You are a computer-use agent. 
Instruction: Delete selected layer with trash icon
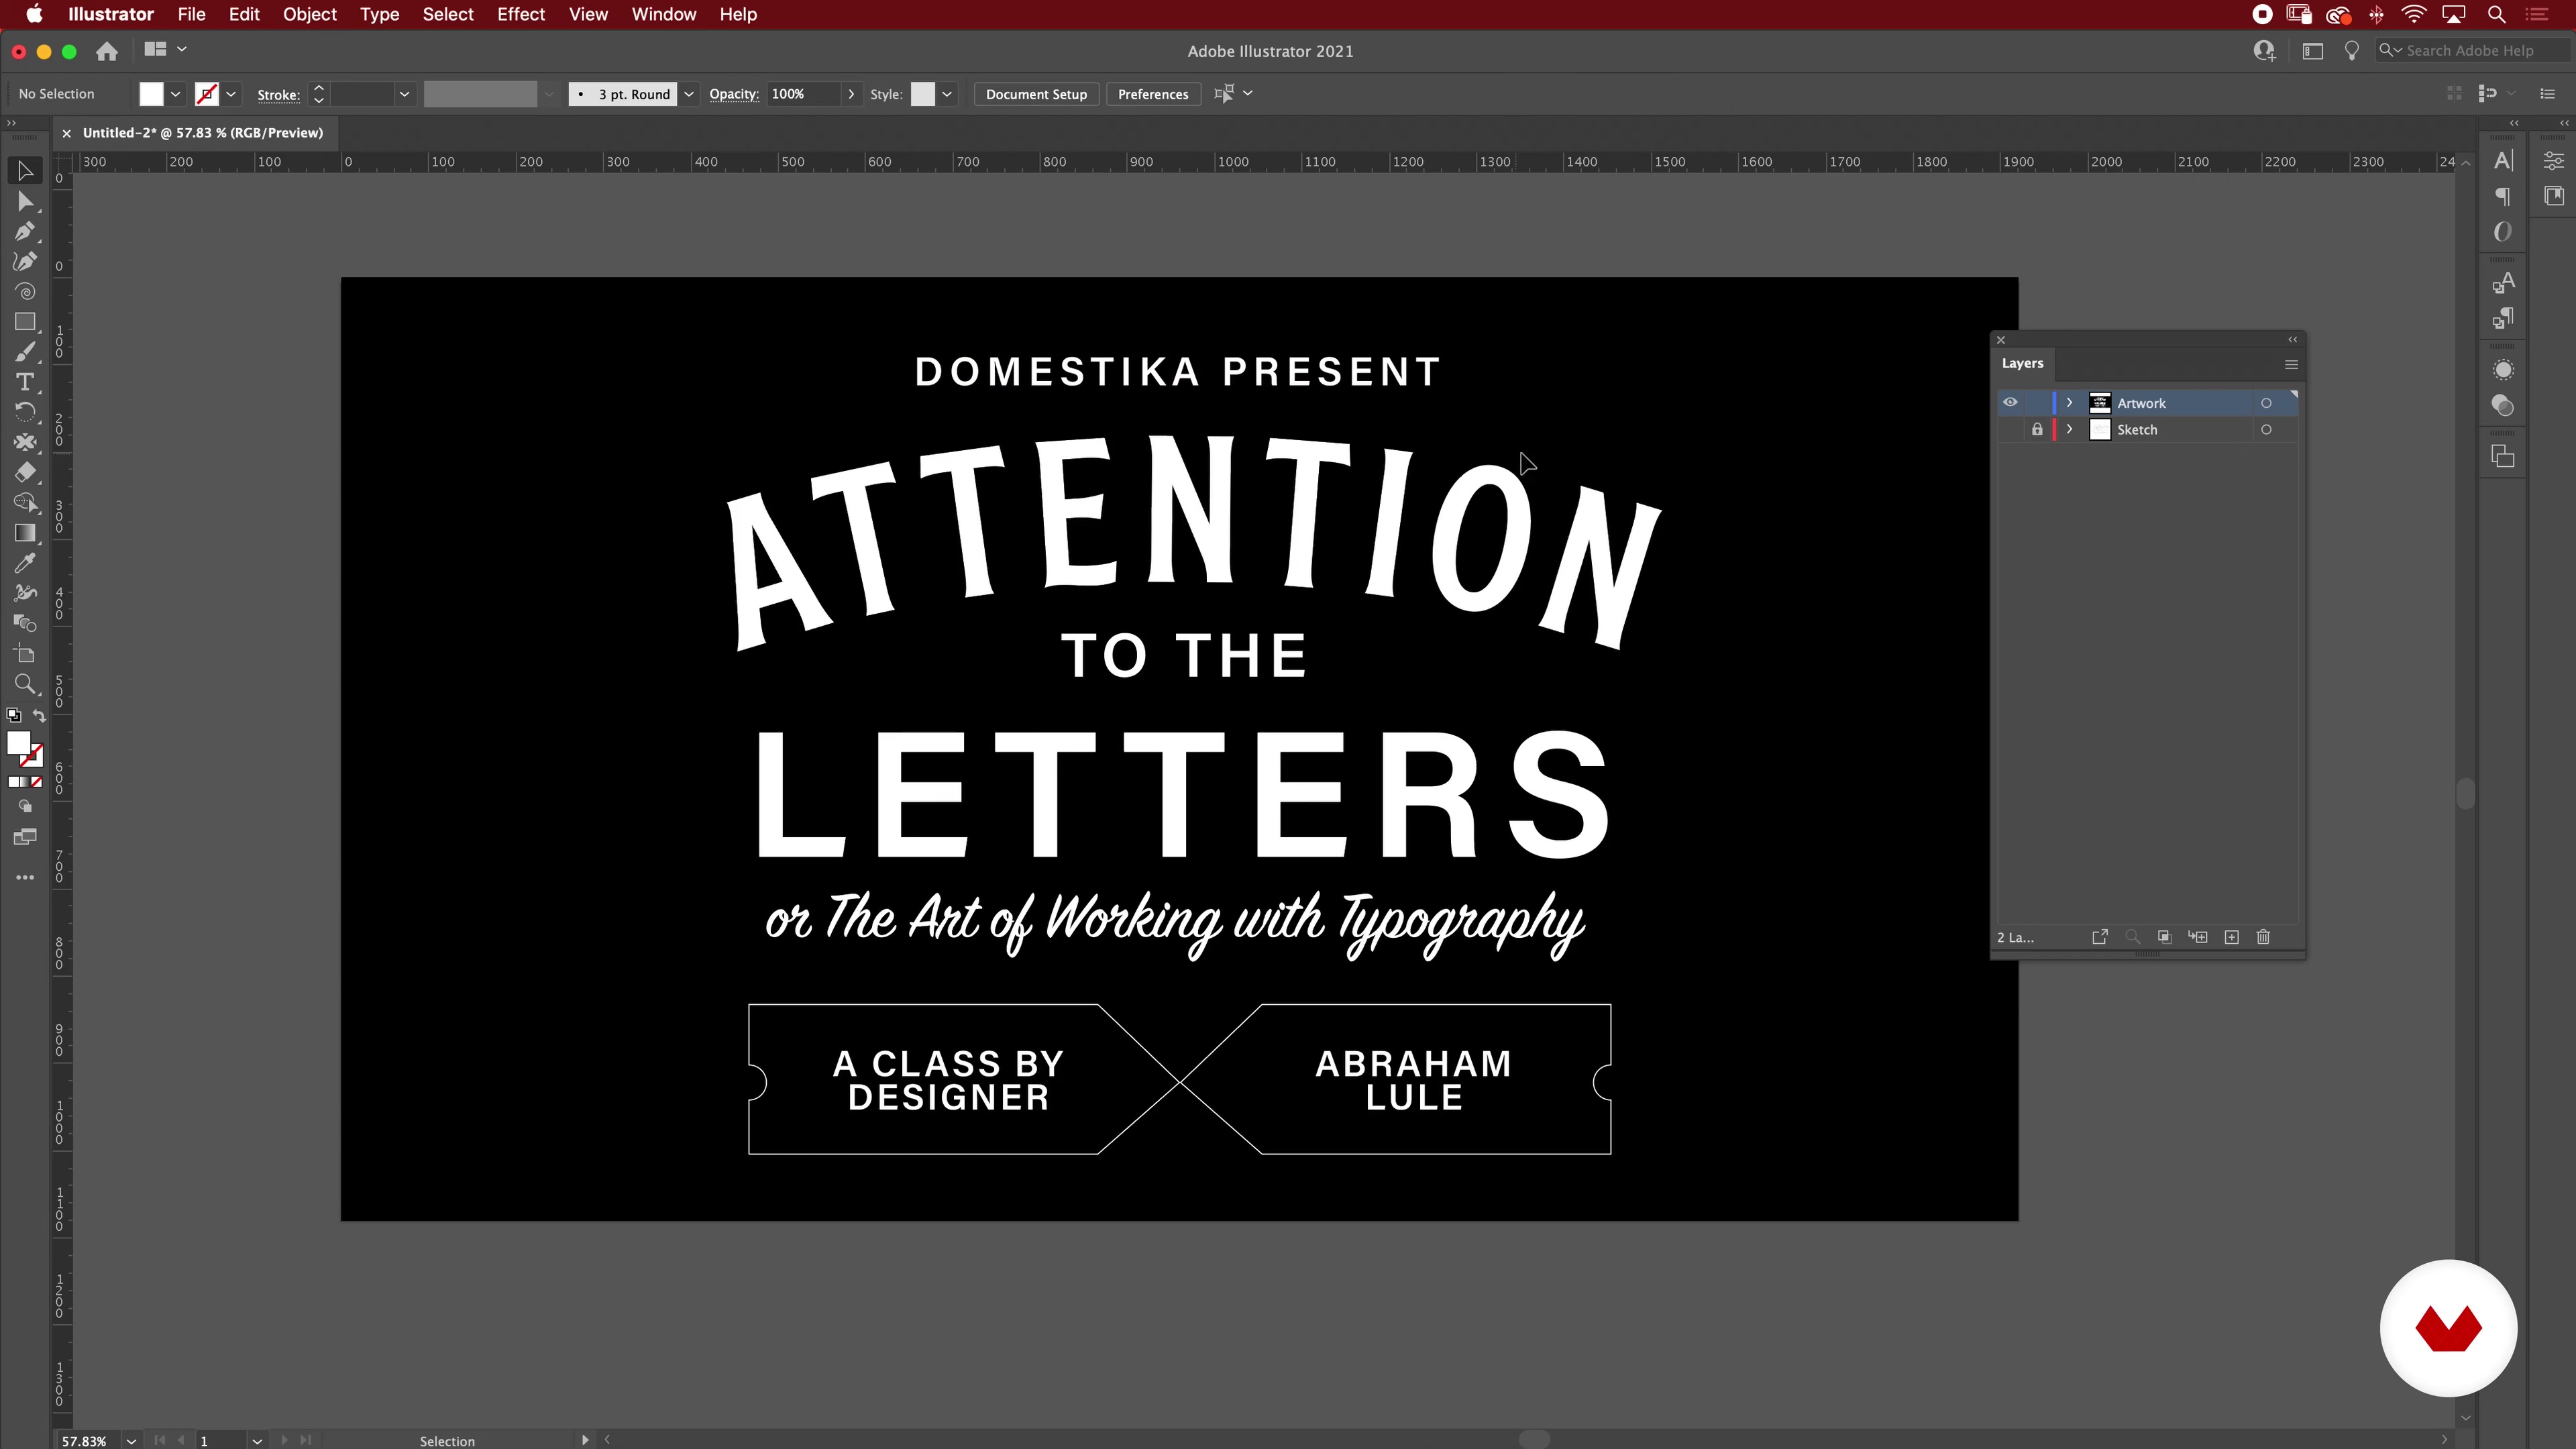coord(2263,937)
